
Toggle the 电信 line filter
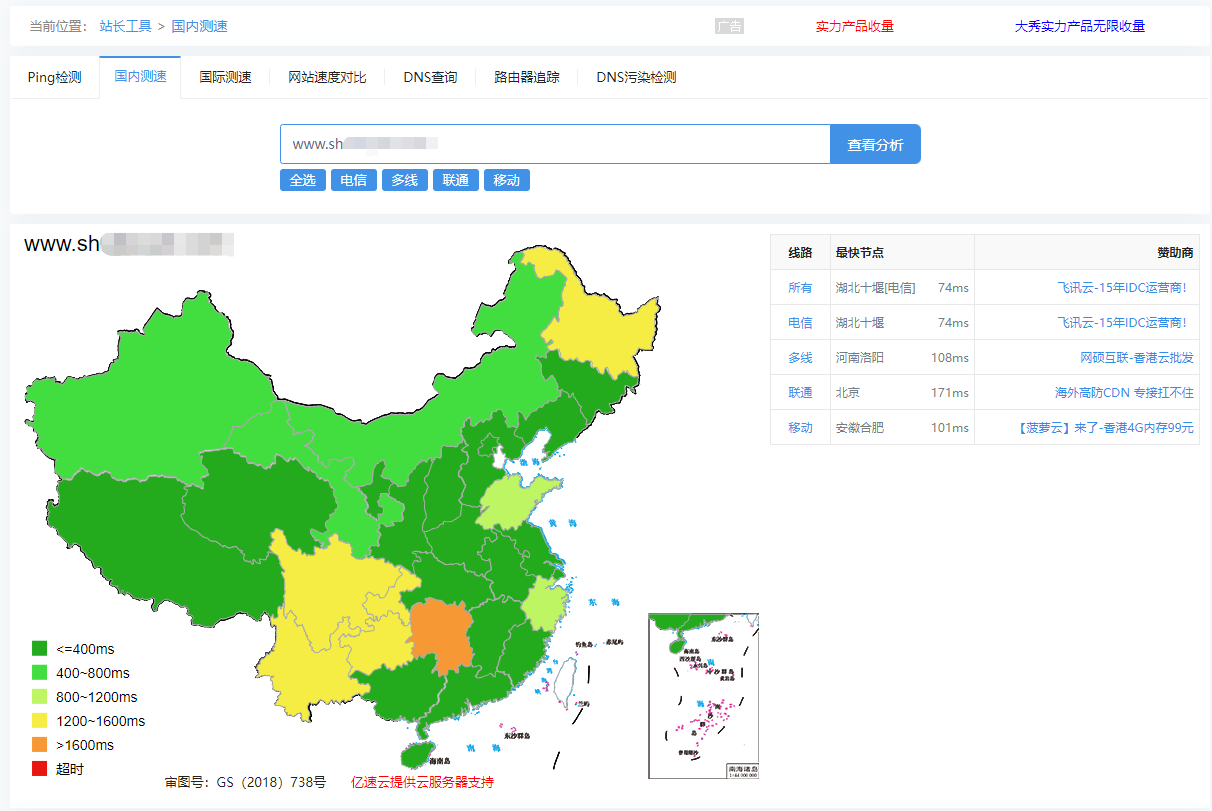tap(354, 180)
